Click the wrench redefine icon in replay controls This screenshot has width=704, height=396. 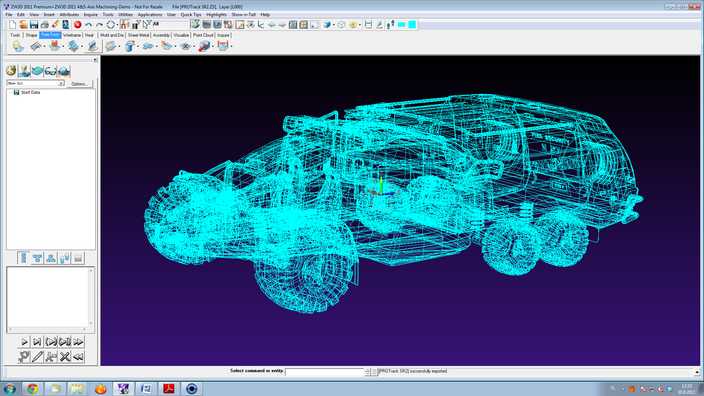(24, 357)
